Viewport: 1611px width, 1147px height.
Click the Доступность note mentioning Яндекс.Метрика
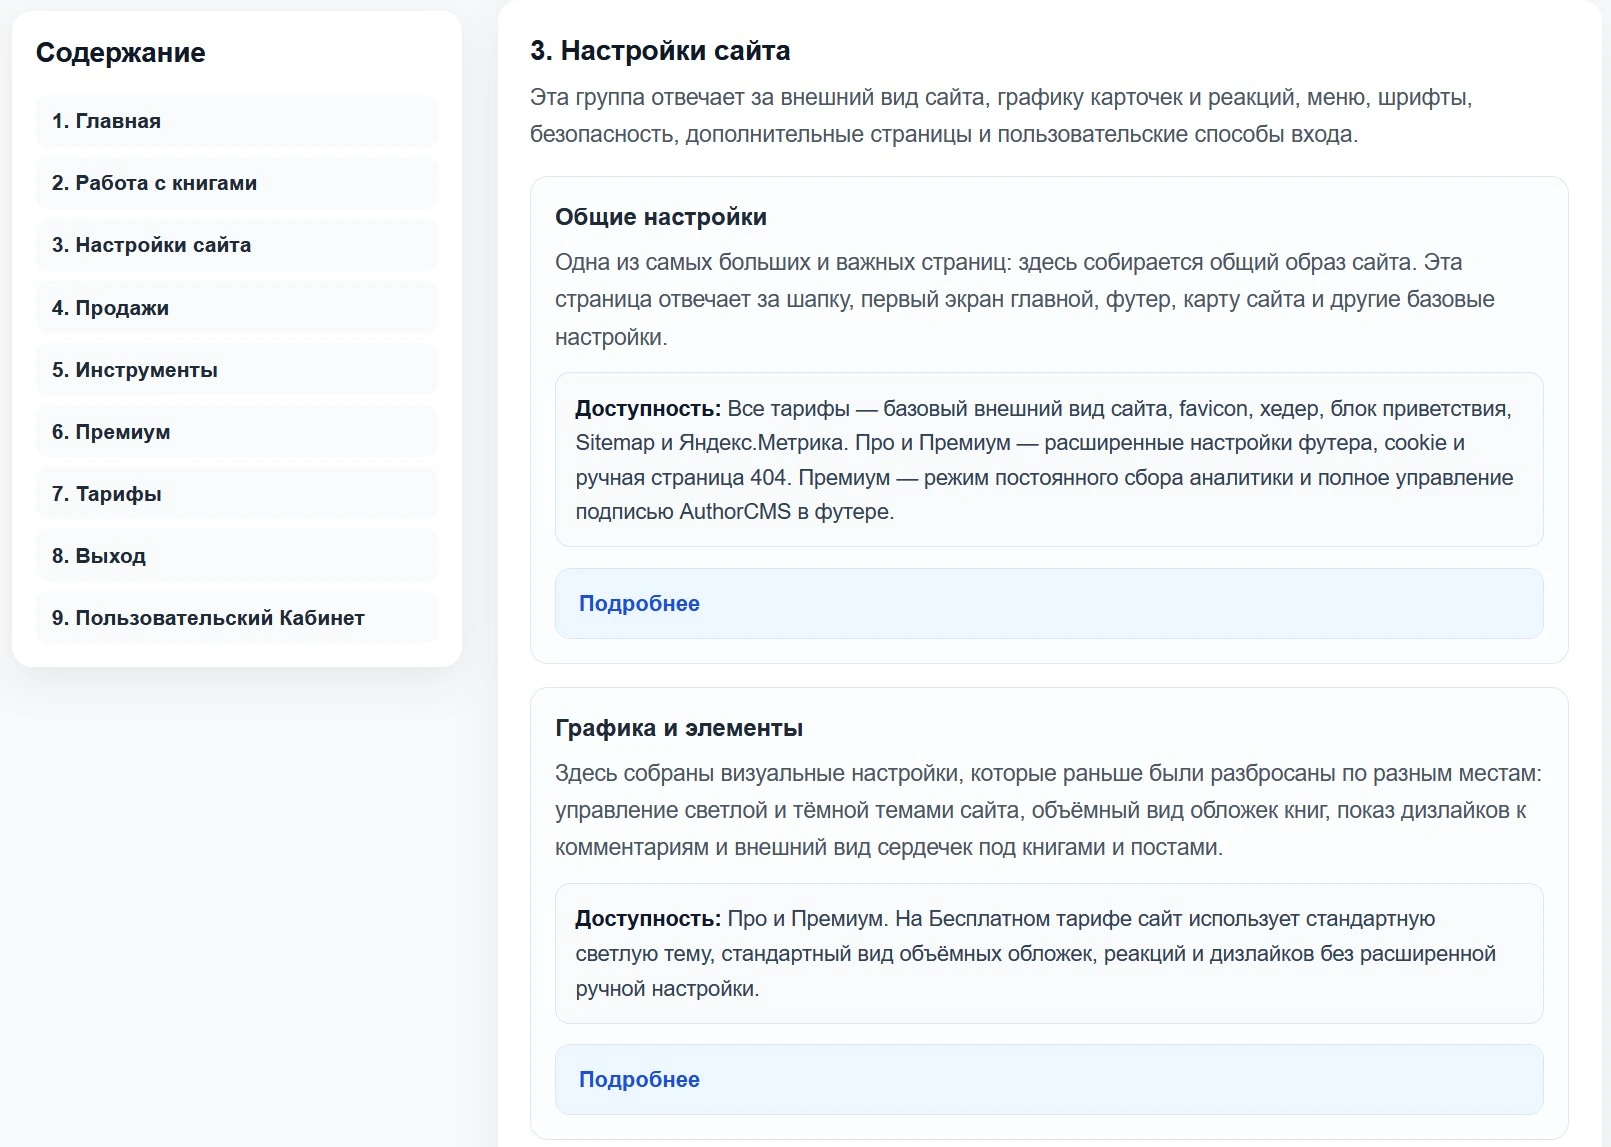pyautogui.click(x=1049, y=460)
